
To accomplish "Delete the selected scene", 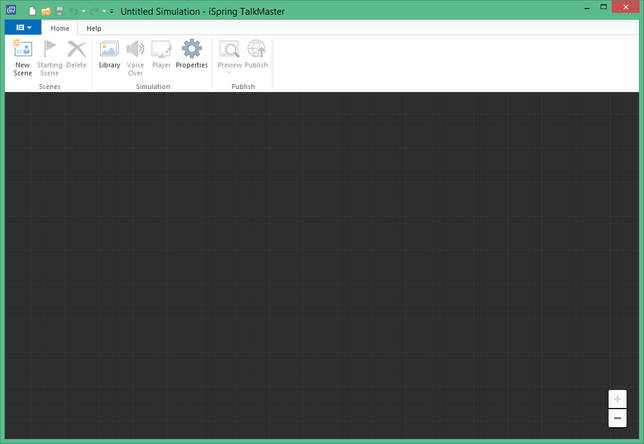I will (x=76, y=54).
